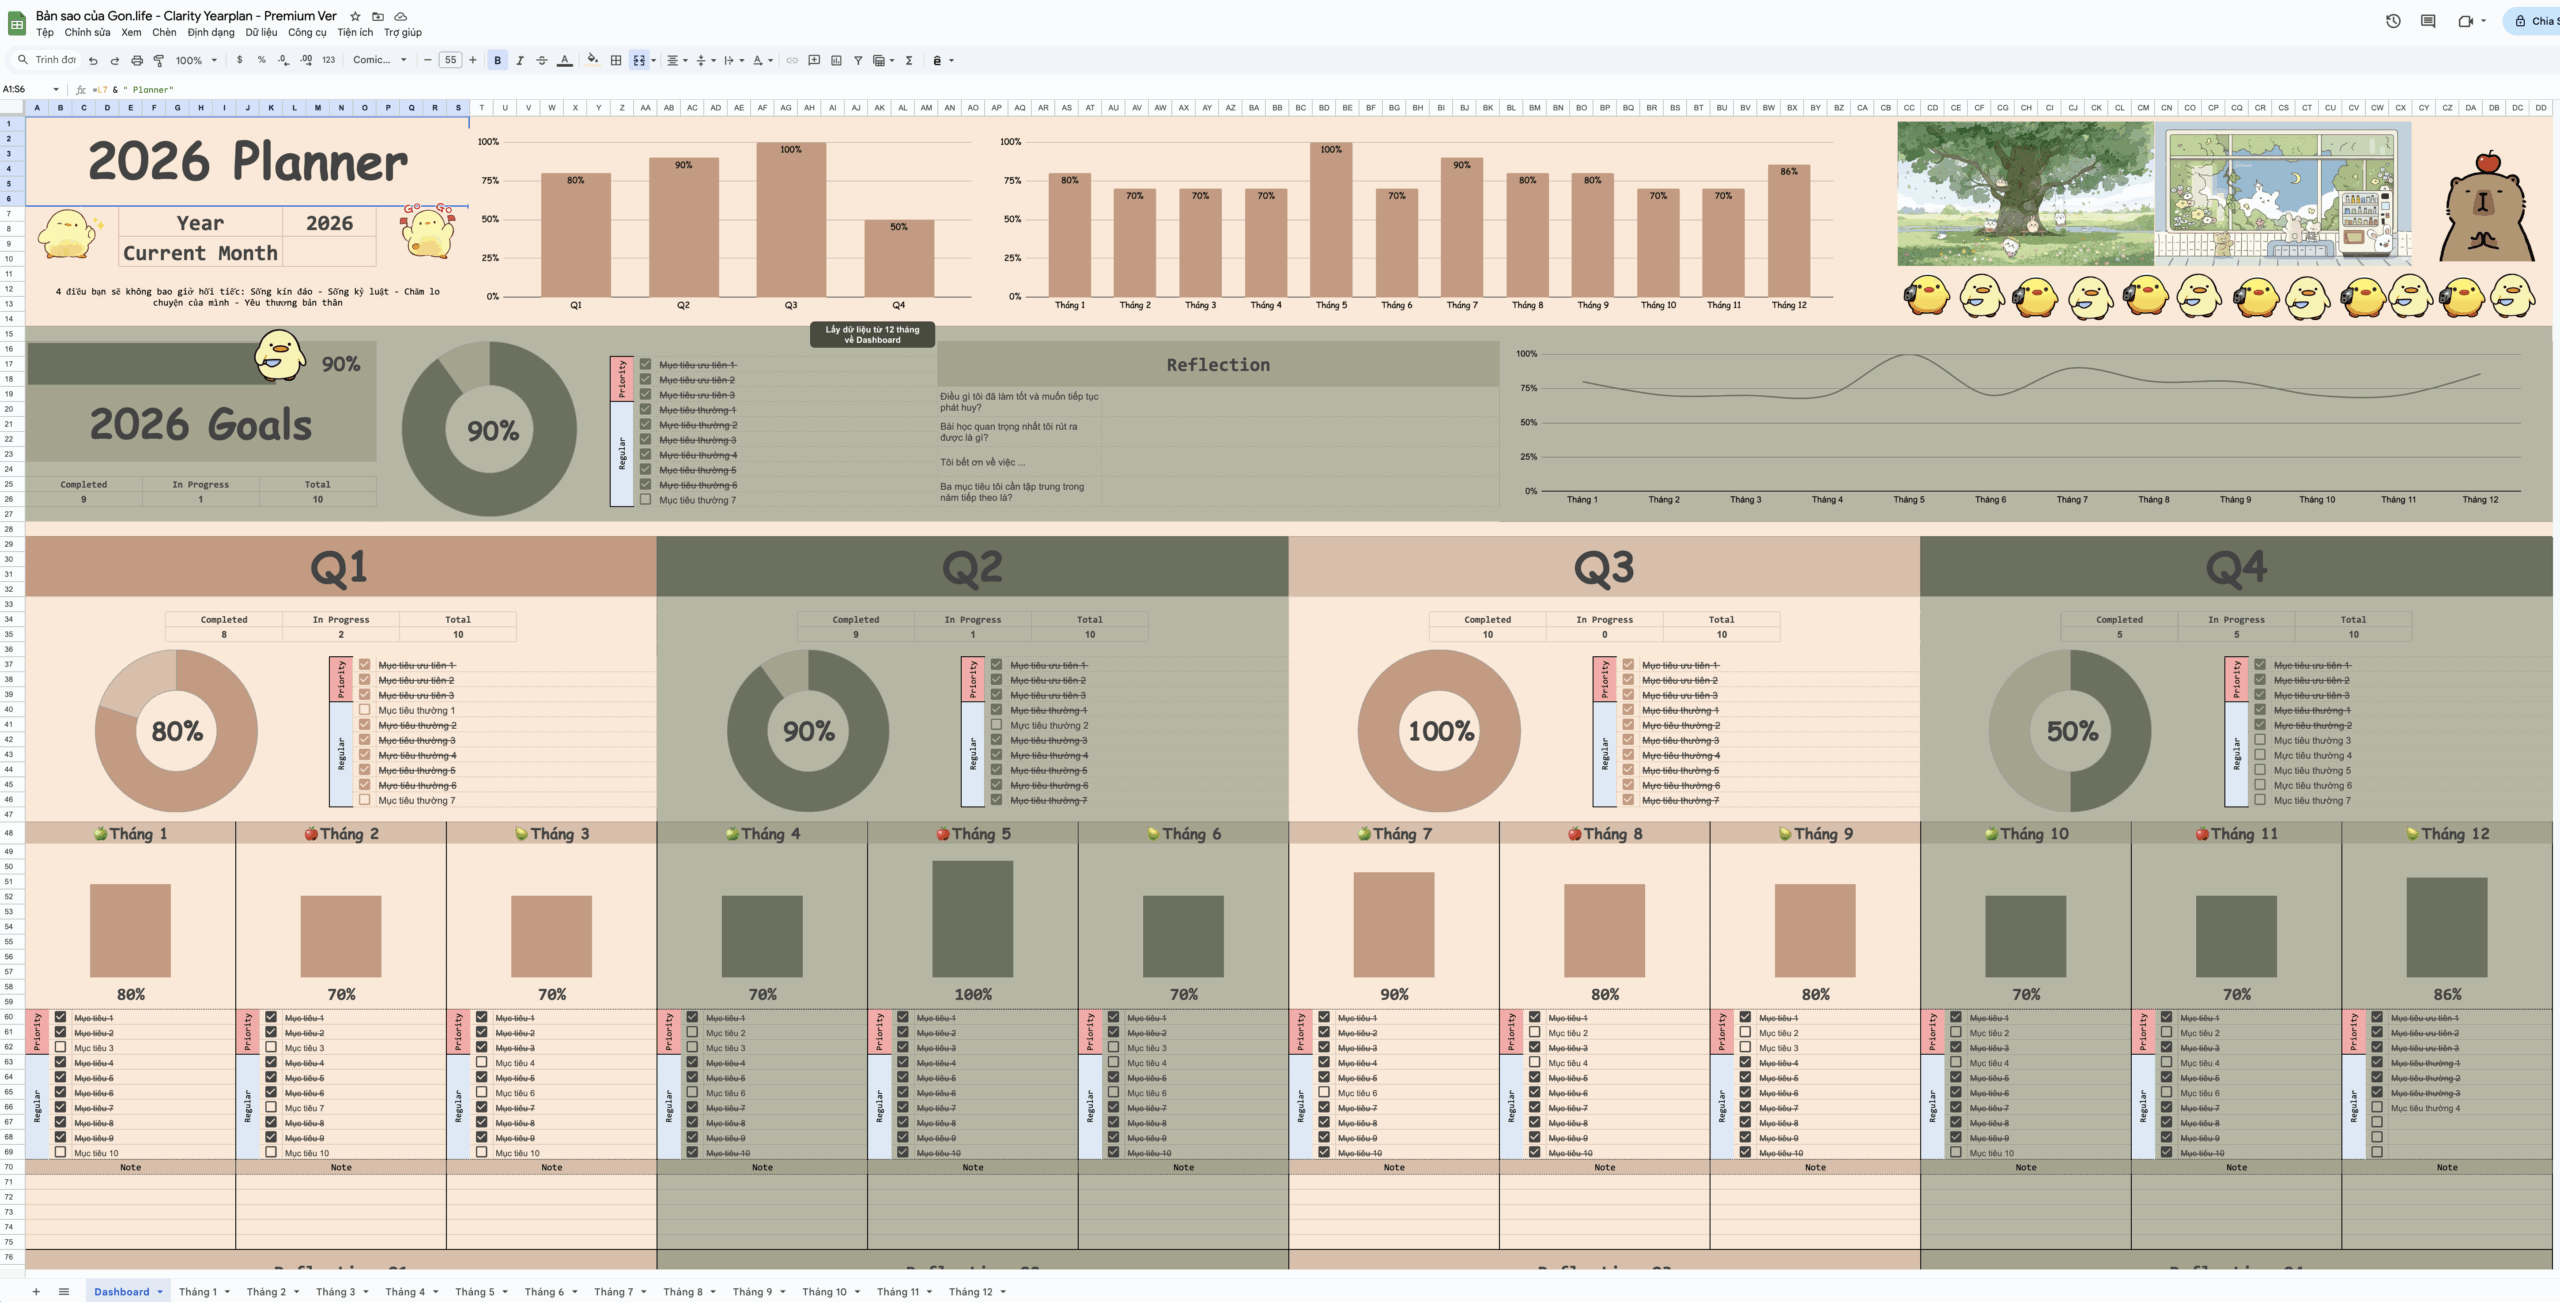2560x1302 pixels.
Task: Check 'Mục tiêu 10' under Tháng 1
Action: coord(60,1152)
